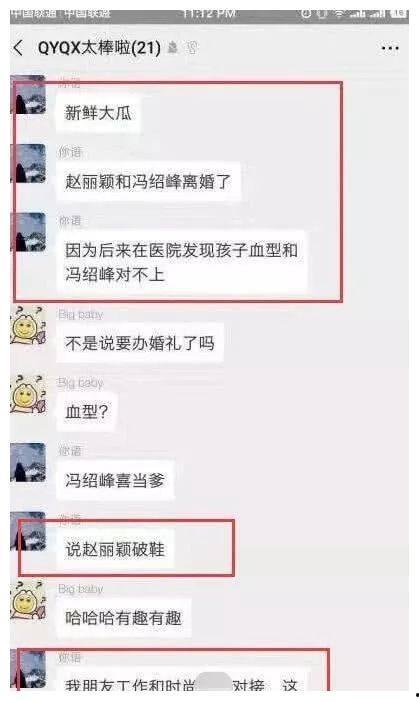The image size is (419, 701).
Task: Tap the back arrow in chat header
Action: tap(19, 48)
